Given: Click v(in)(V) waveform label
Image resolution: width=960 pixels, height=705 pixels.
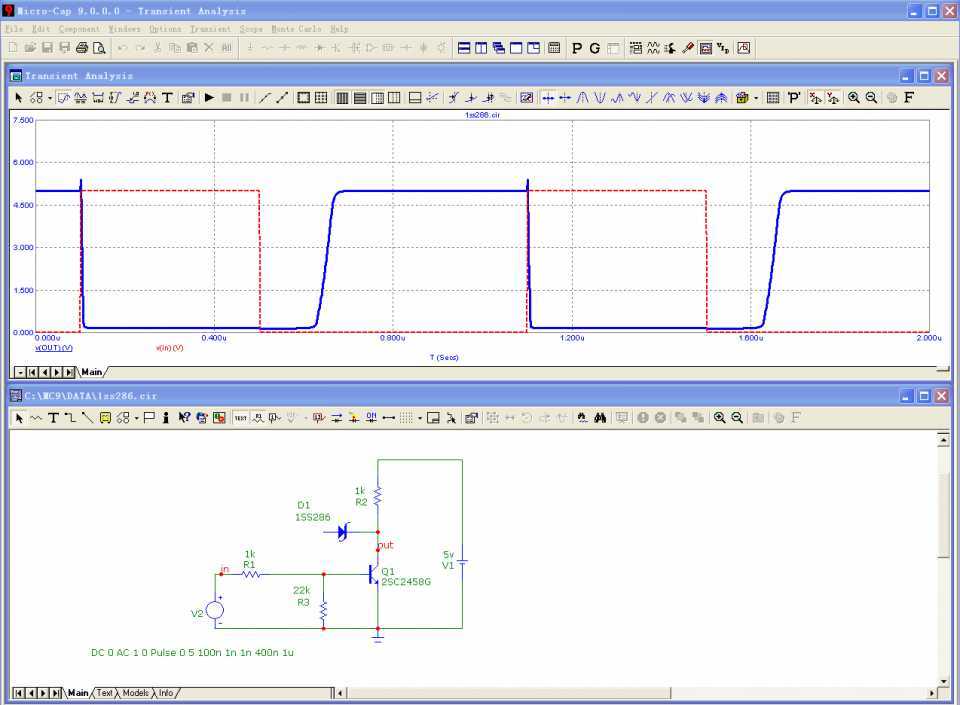Looking at the screenshot, I should (x=170, y=348).
